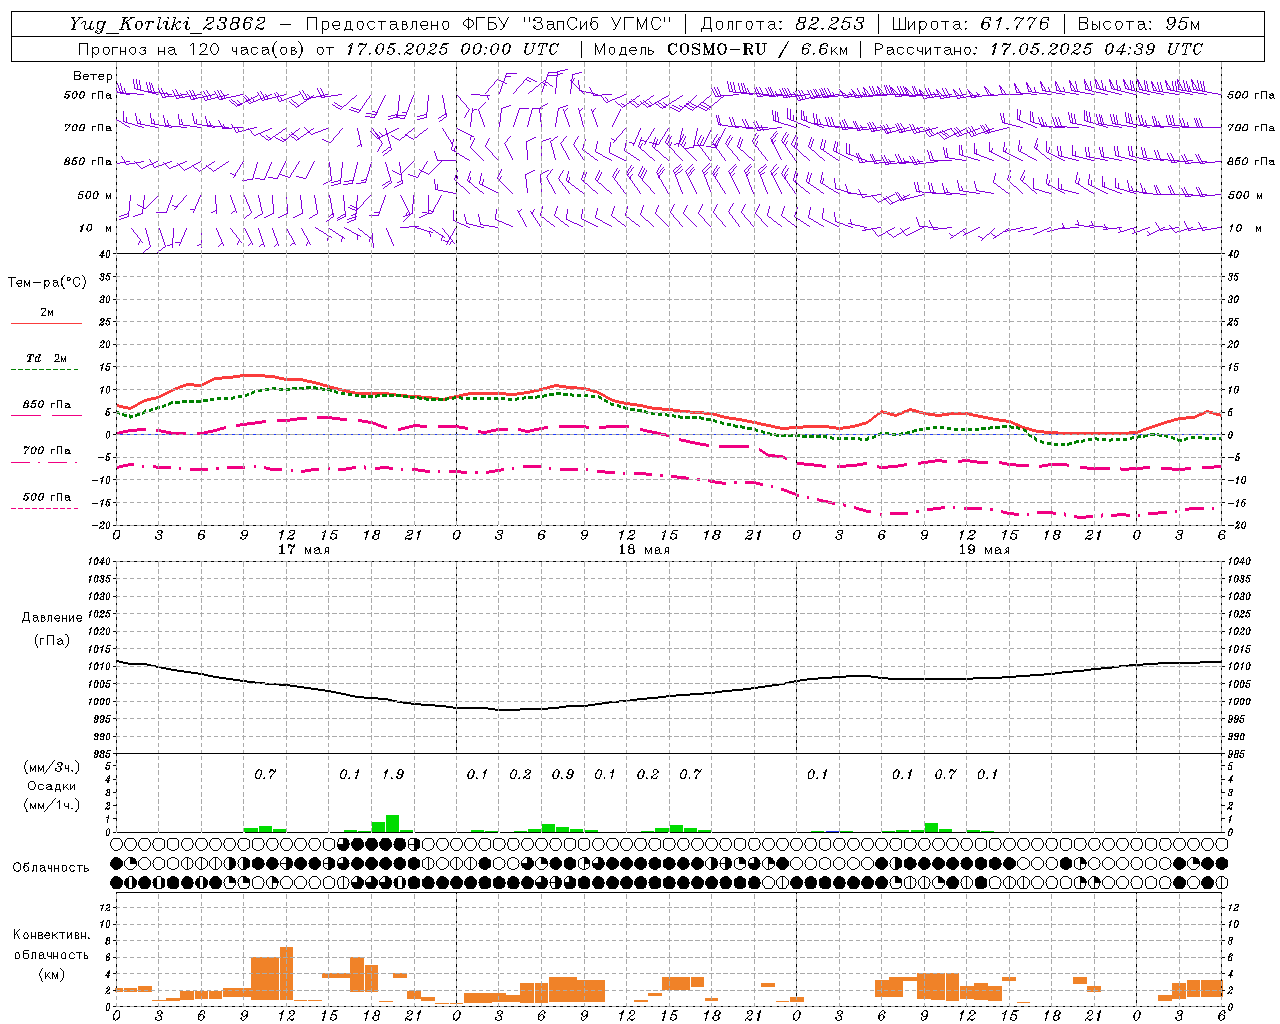Select the Широта: 61.776 field
Viewport: 1280px width, 1024px height.
(x=970, y=24)
